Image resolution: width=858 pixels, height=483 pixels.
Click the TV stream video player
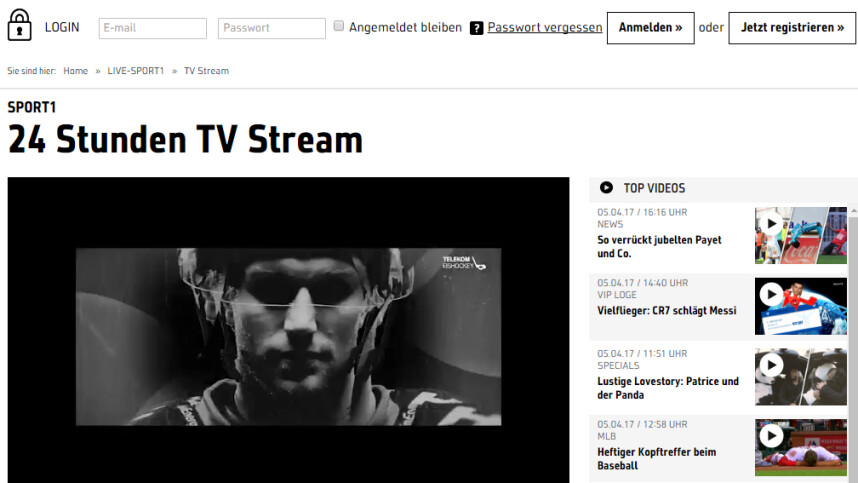tap(288, 330)
